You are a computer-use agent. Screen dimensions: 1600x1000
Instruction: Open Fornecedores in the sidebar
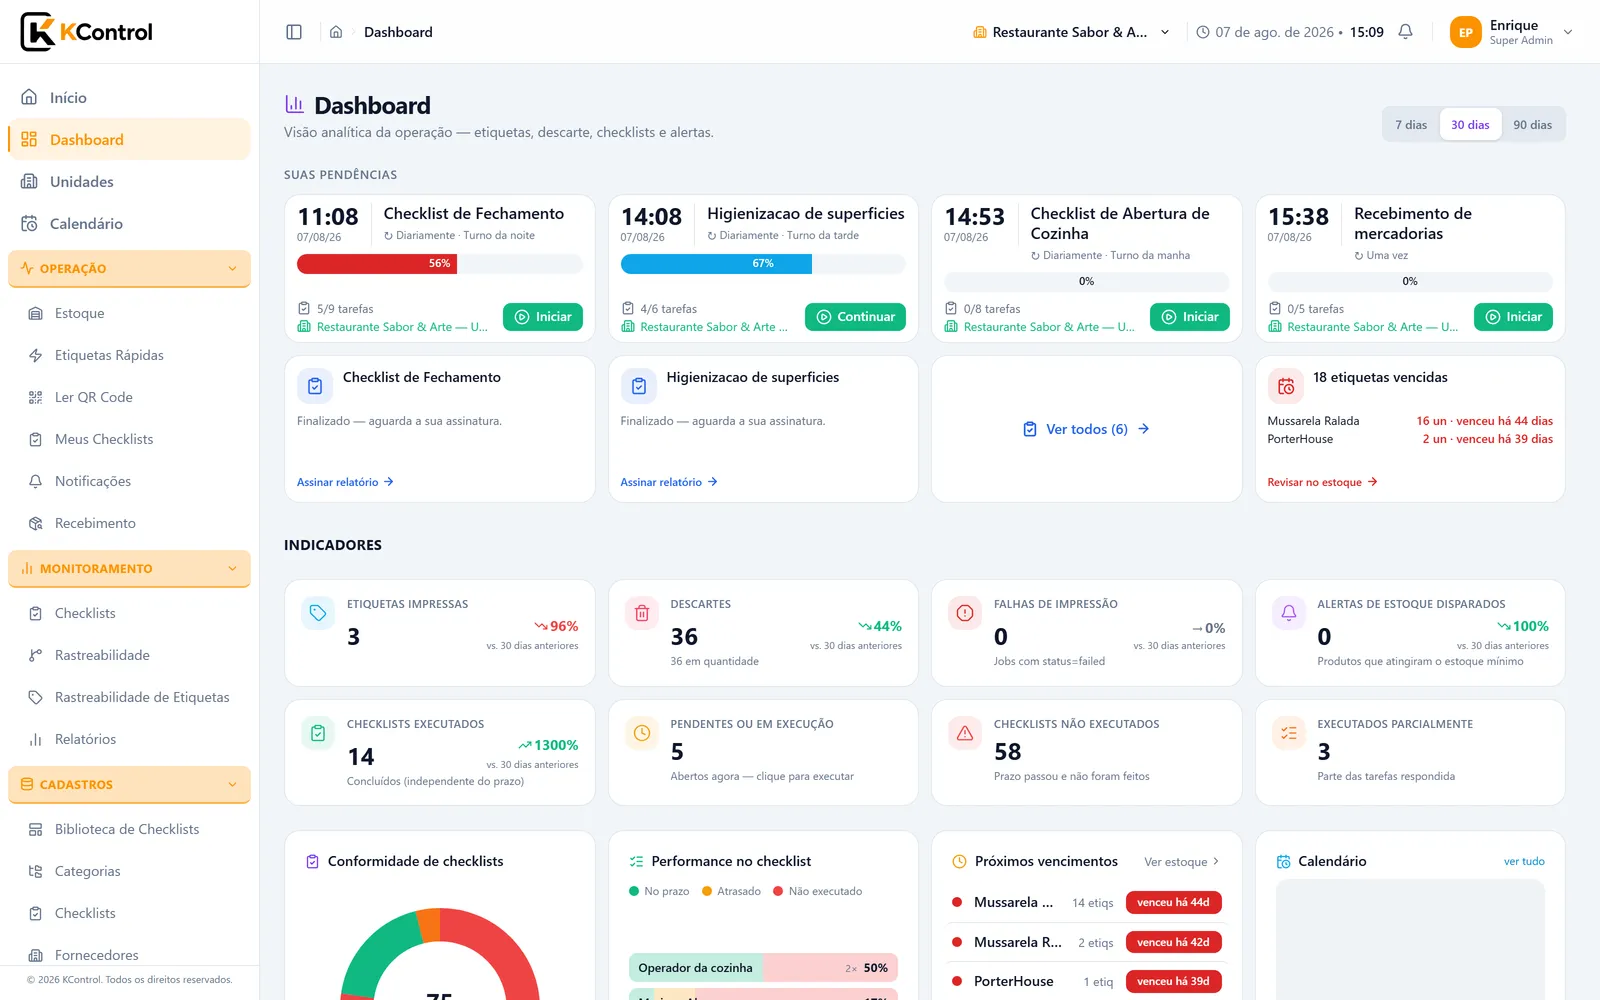coord(129,955)
